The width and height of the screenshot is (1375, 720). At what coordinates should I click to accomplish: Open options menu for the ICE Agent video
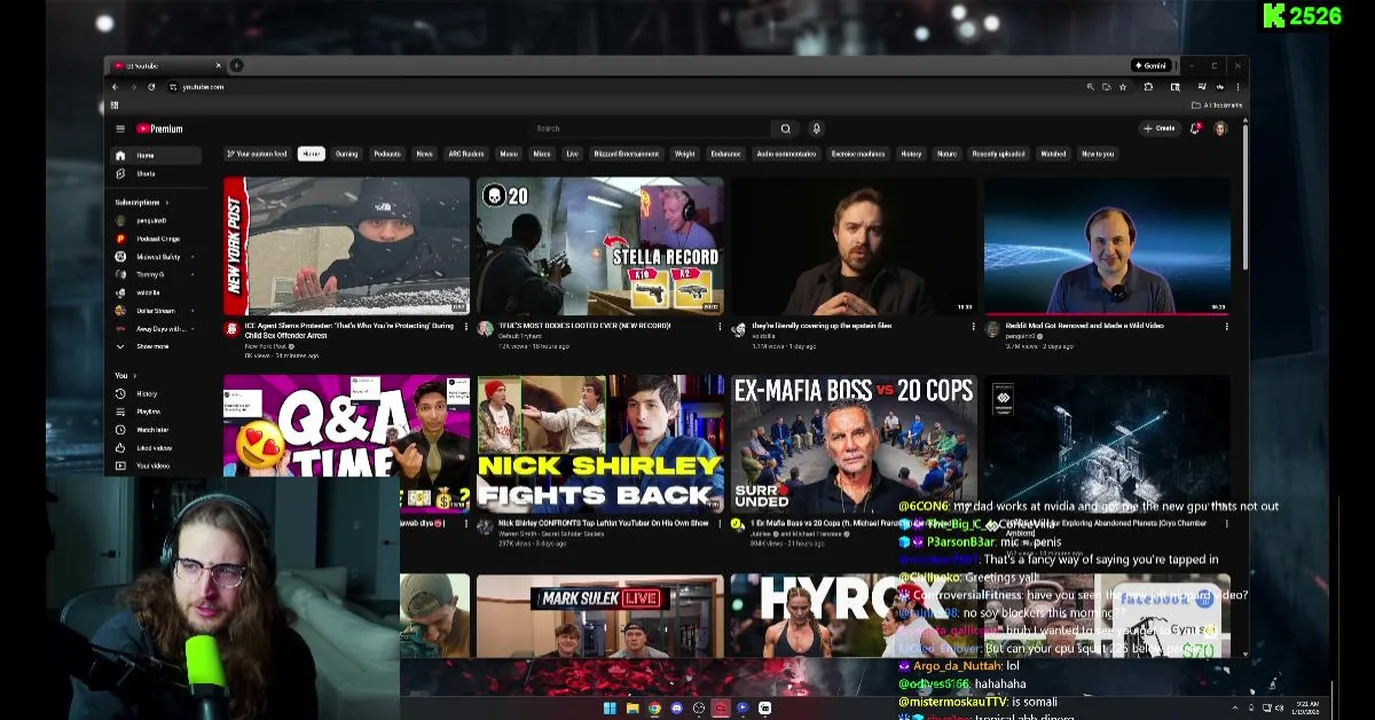coord(465,326)
